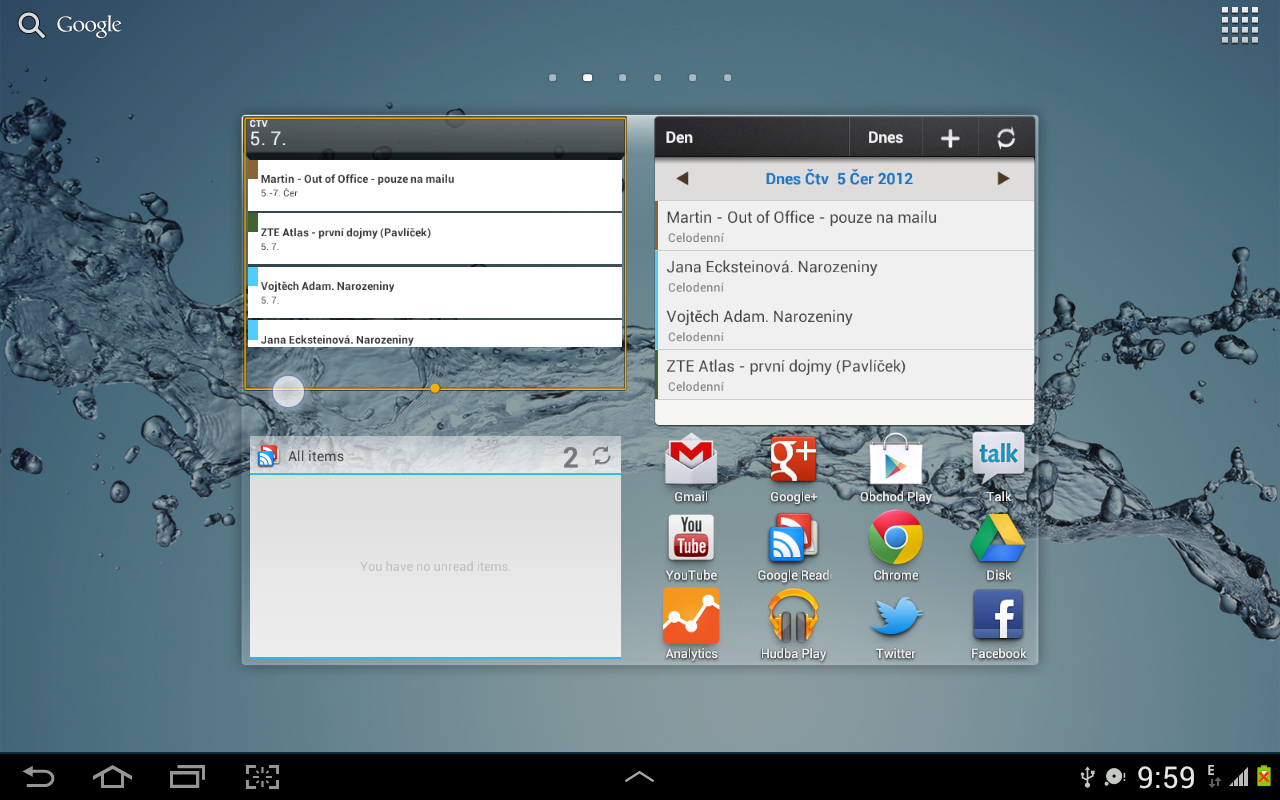Go to previous day in calendar widget
This screenshot has width=1280, height=800.
(x=682, y=178)
